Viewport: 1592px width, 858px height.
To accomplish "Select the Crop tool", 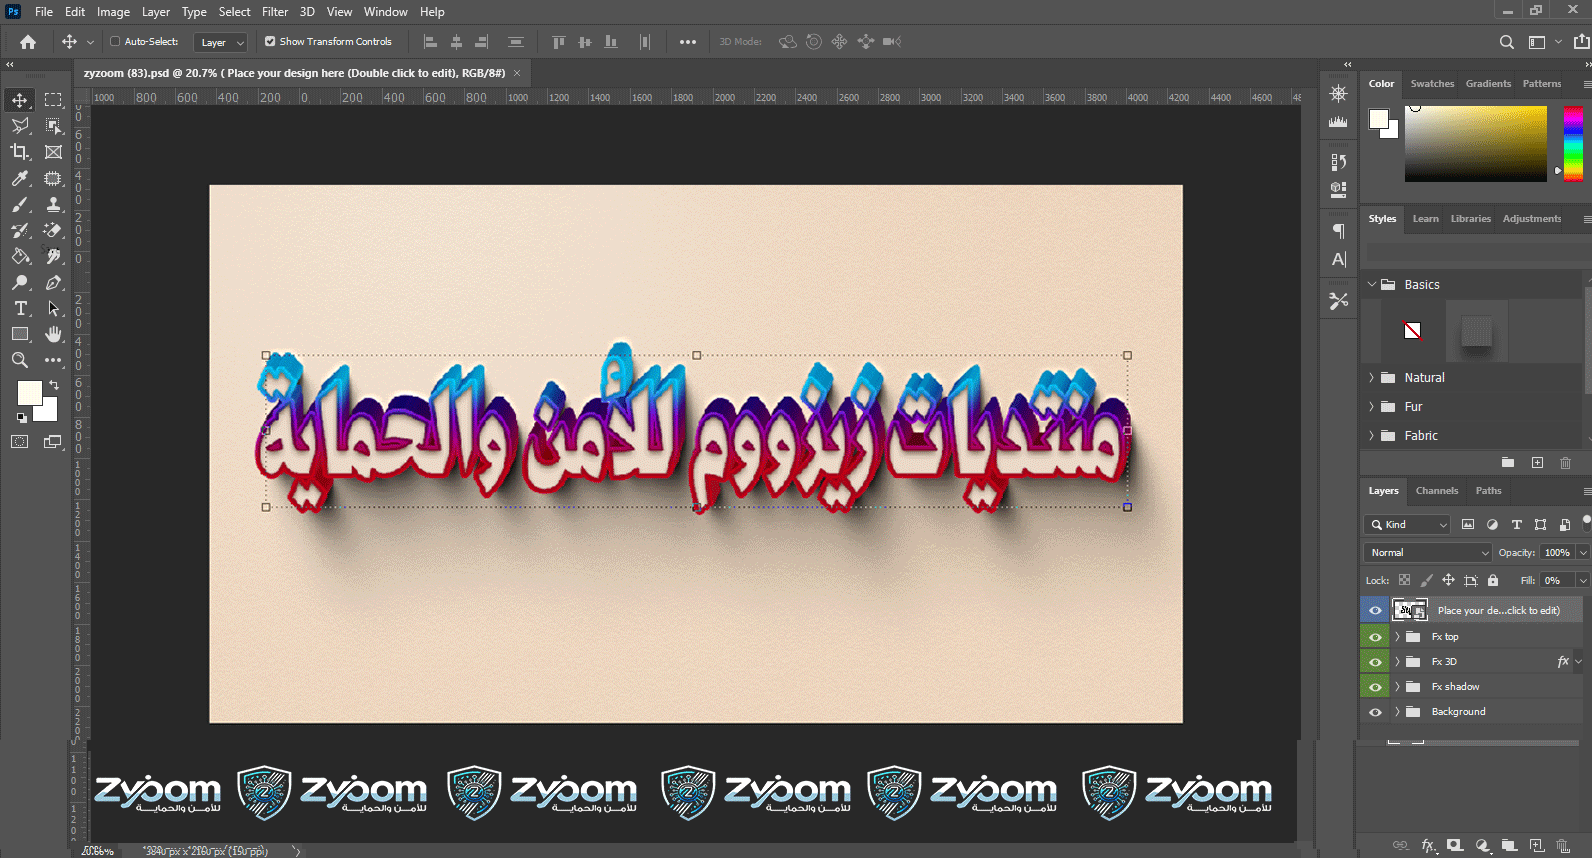I will tap(20, 152).
